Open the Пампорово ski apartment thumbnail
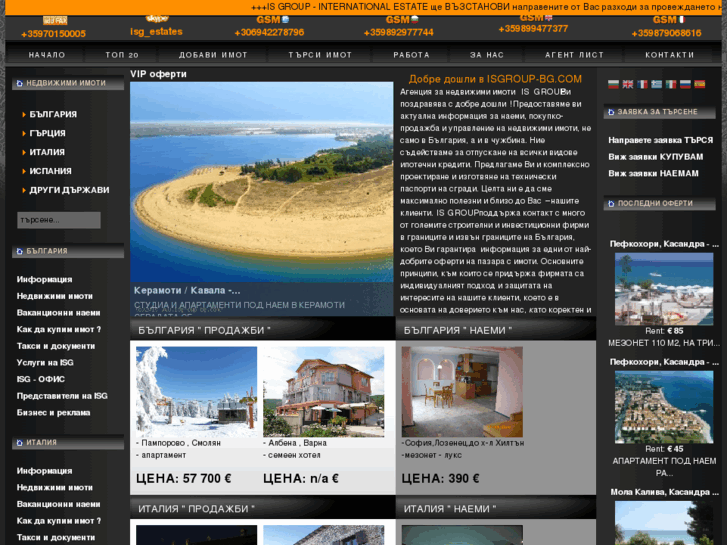This screenshot has width=727, height=545. coord(197,392)
